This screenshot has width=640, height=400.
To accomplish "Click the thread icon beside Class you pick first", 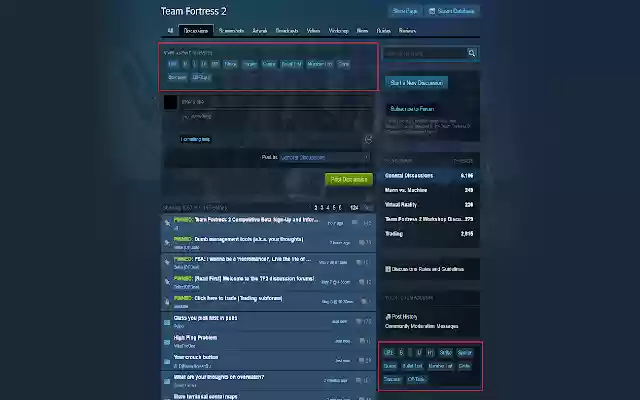I will click(x=167, y=322).
